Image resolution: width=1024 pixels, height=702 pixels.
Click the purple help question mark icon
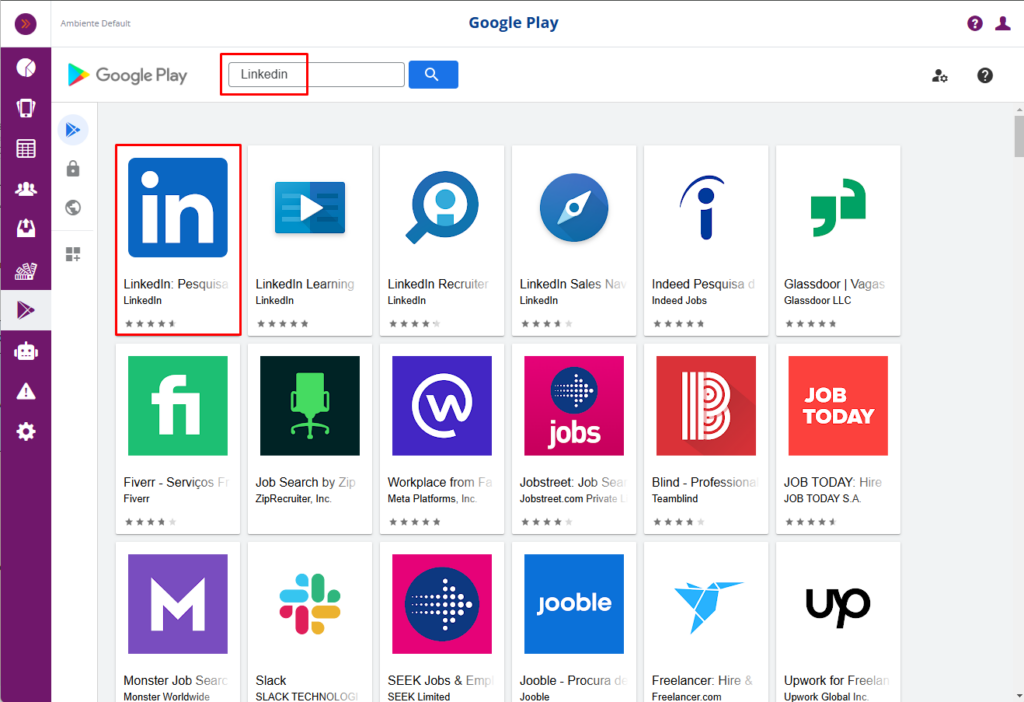974,24
